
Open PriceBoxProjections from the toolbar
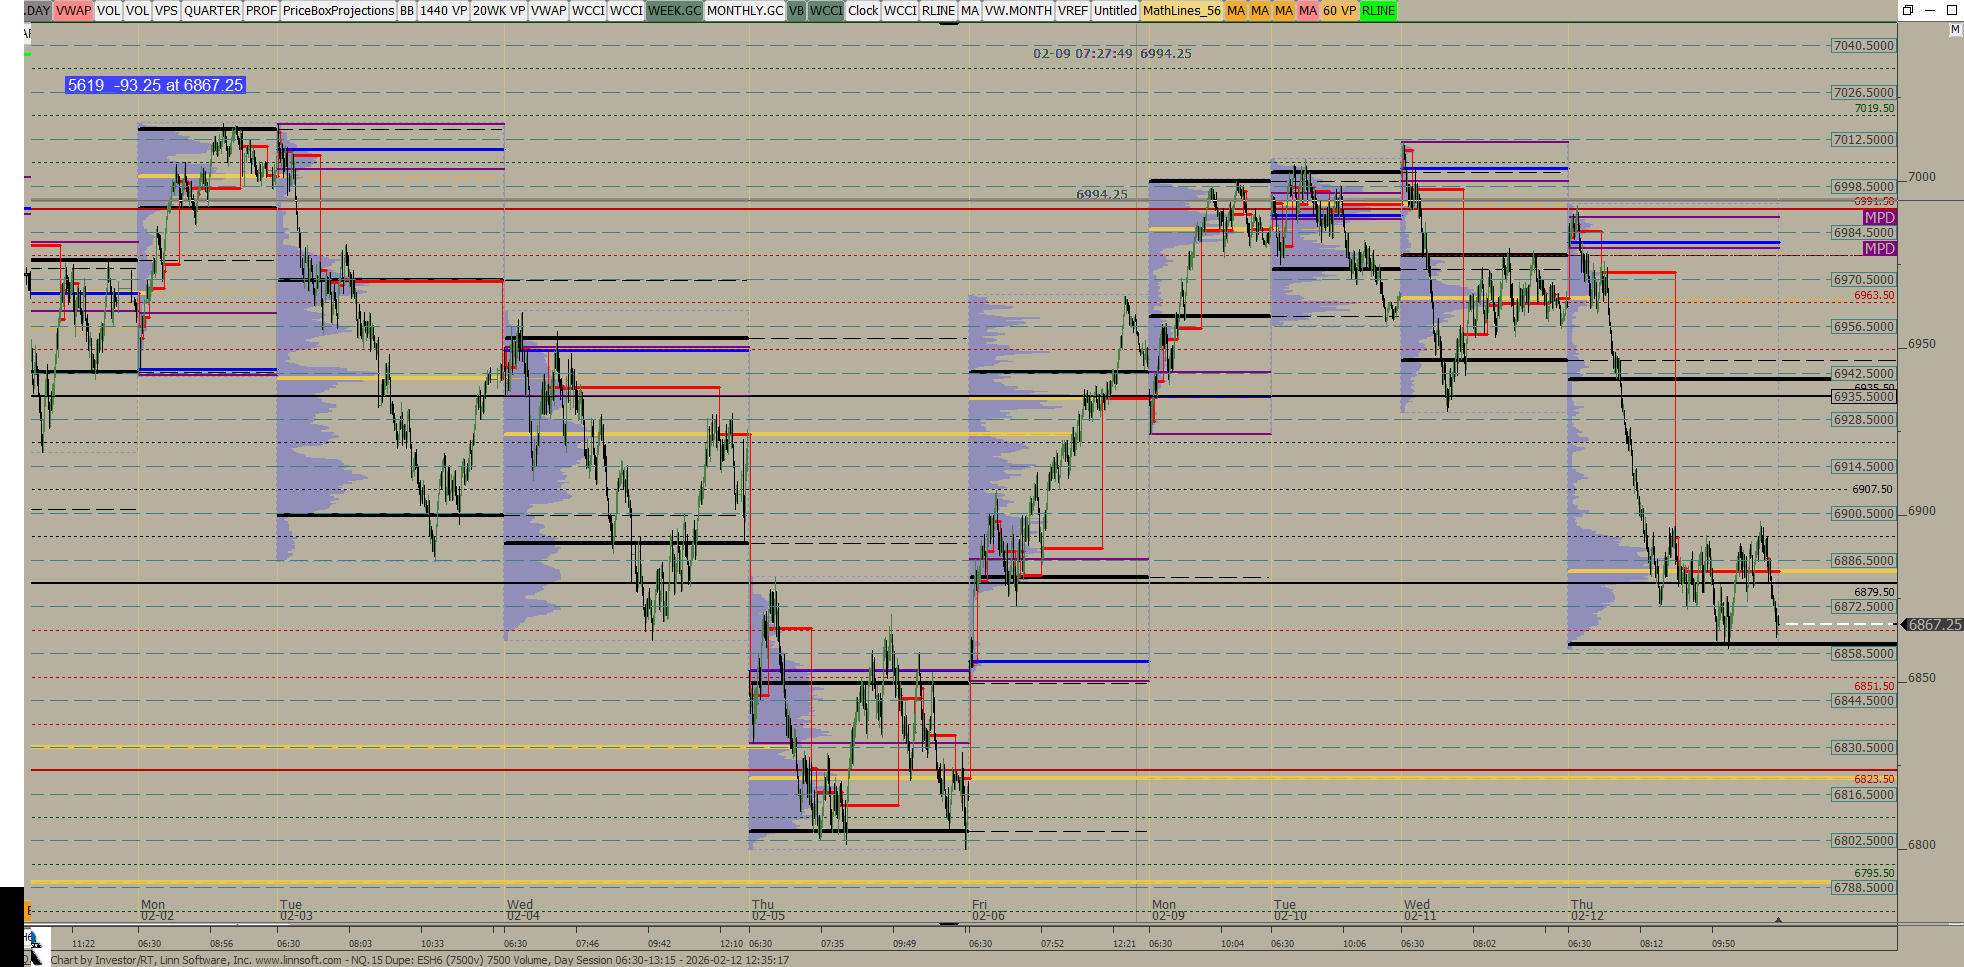(338, 11)
